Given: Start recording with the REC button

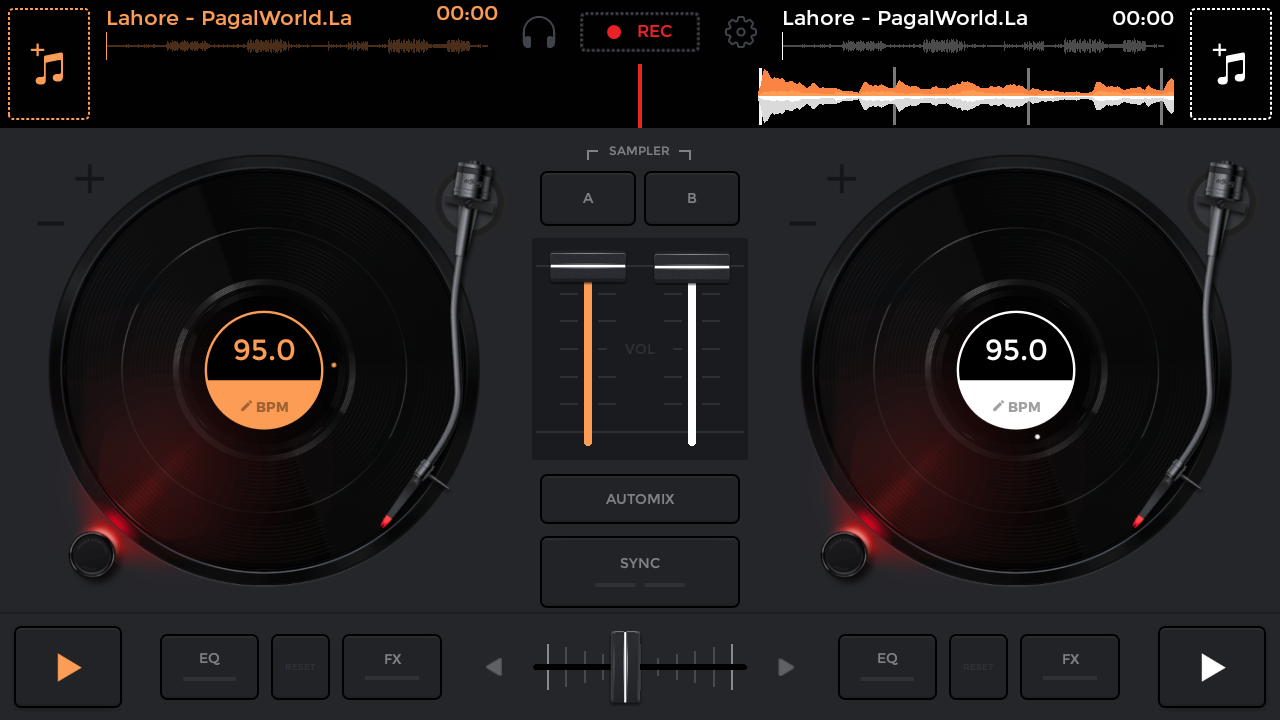Looking at the screenshot, I should (640, 31).
